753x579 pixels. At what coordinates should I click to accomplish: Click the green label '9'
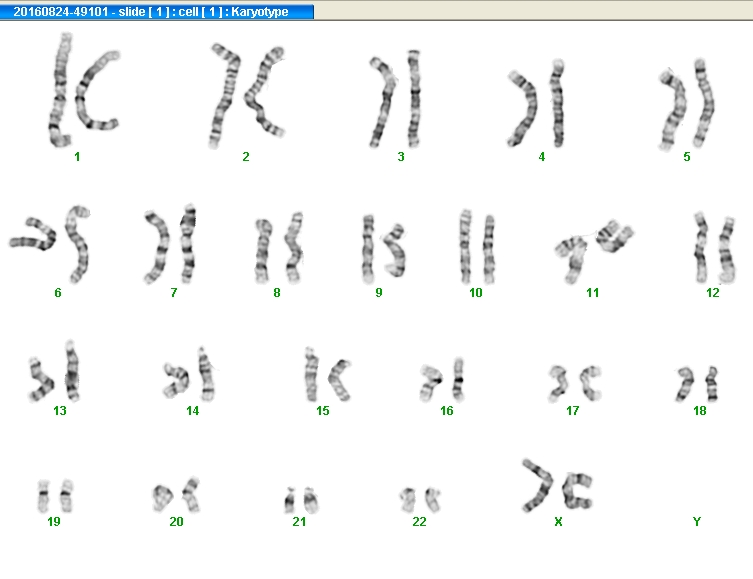click(x=379, y=292)
